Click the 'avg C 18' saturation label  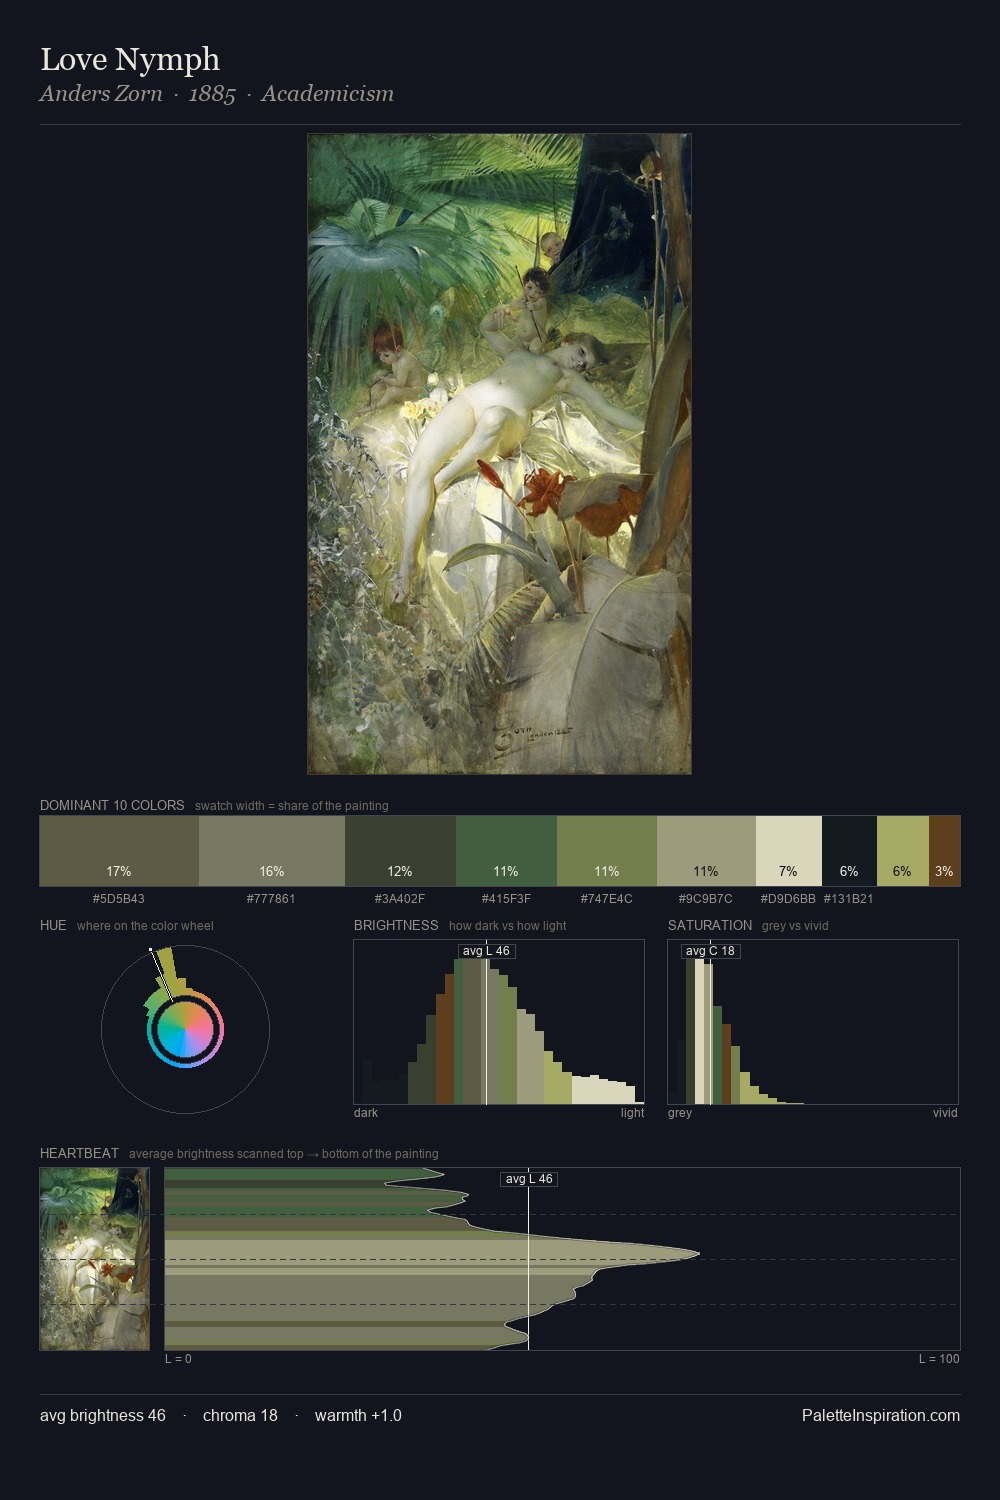[710, 951]
